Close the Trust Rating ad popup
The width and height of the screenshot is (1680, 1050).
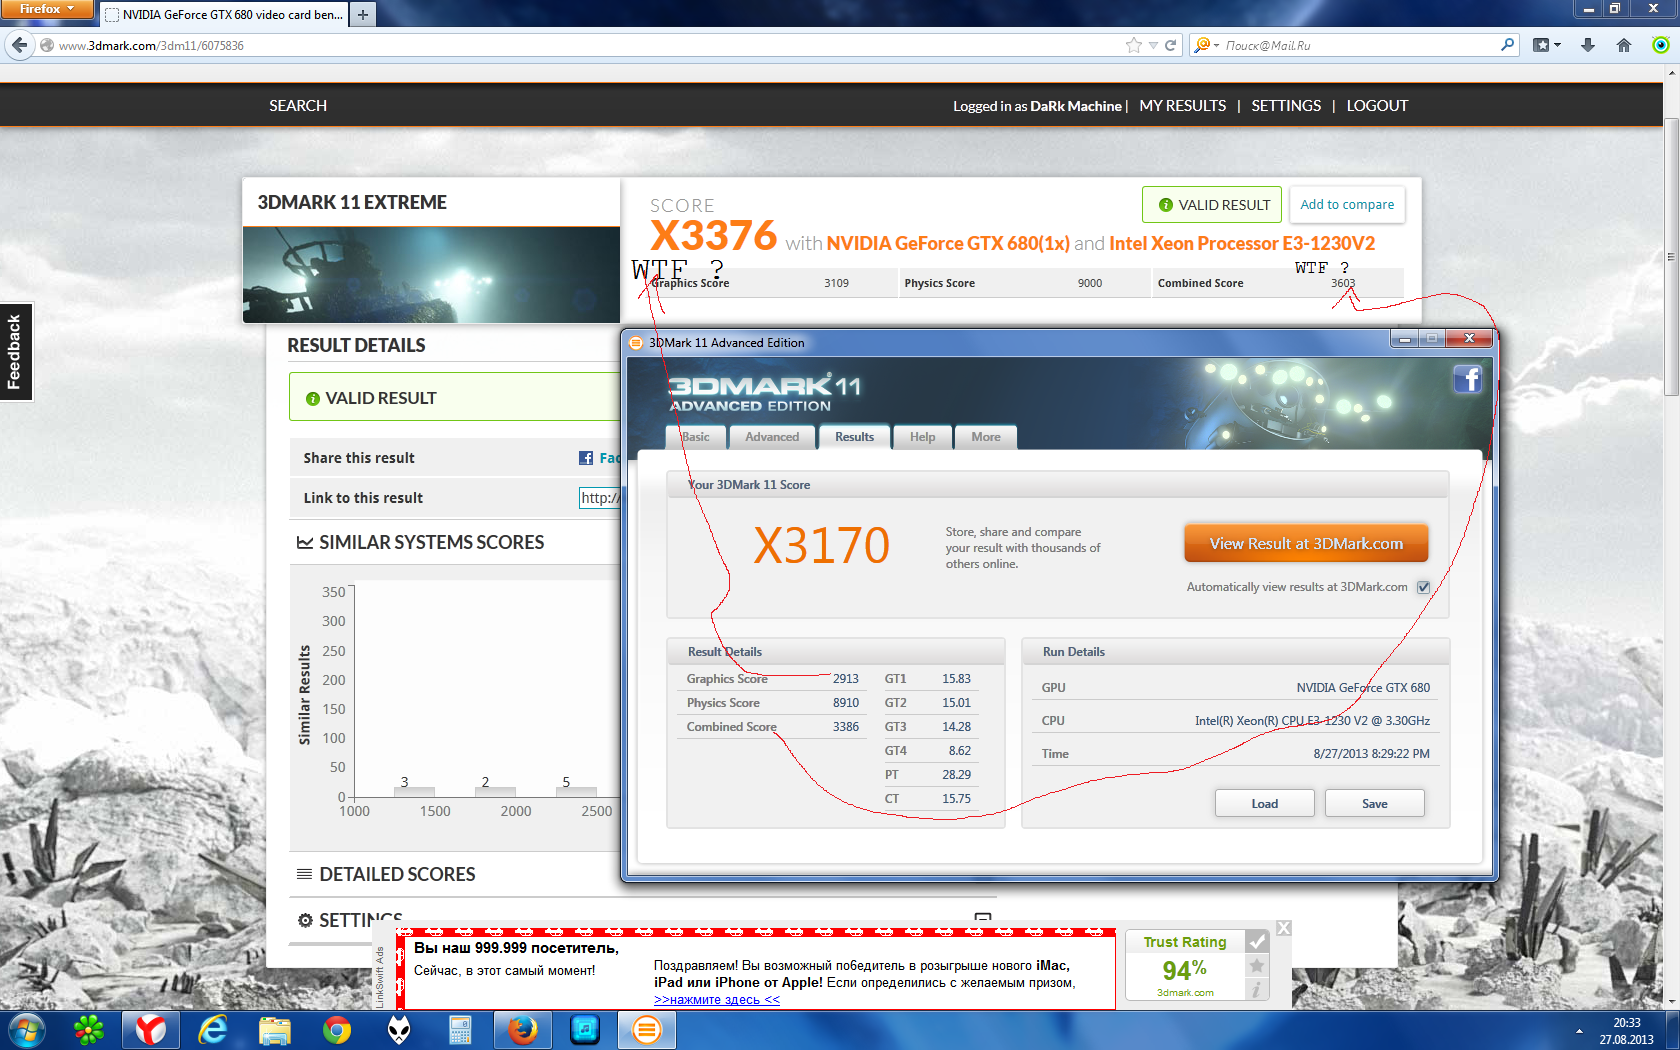(x=1284, y=928)
